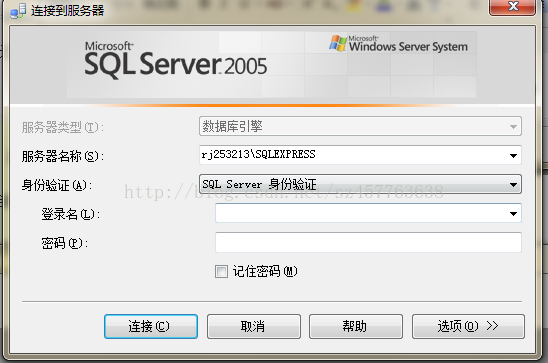
Task: Click the 密码 label text
Action: (65, 243)
